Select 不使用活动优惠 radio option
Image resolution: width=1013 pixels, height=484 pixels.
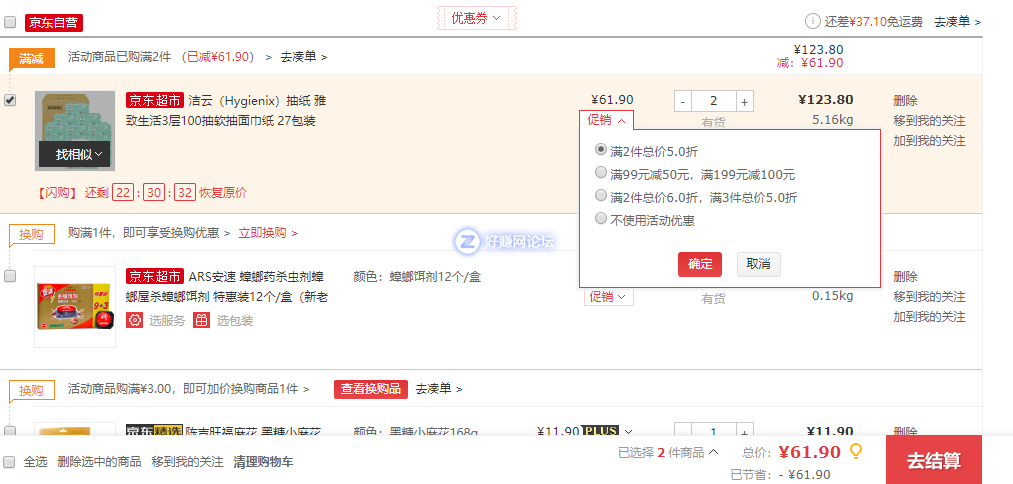point(601,218)
